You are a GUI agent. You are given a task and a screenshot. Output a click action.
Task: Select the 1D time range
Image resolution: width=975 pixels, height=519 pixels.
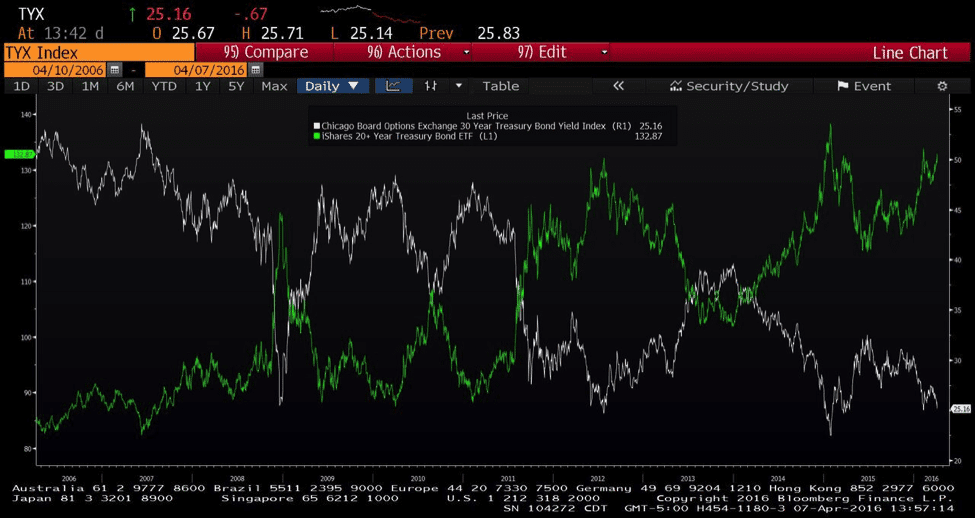tap(21, 86)
